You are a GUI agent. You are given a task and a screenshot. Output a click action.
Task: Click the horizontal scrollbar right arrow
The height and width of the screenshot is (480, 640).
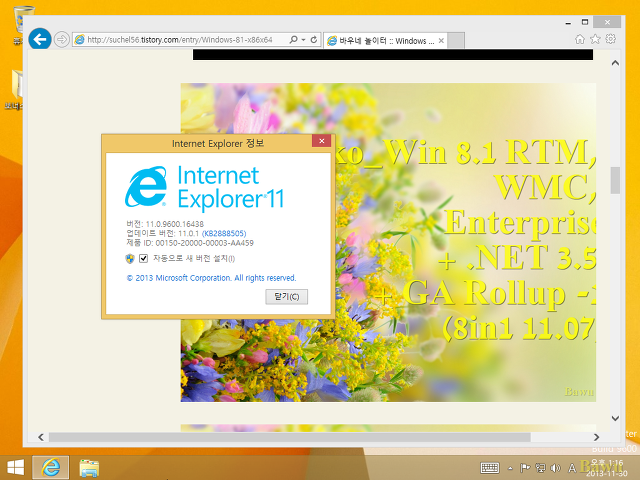(x=596, y=437)
